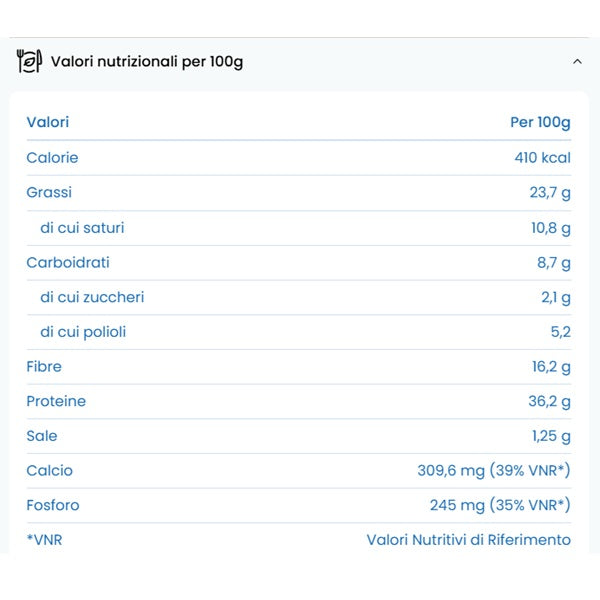Click the Carboidrati row label

pos(68,262)
